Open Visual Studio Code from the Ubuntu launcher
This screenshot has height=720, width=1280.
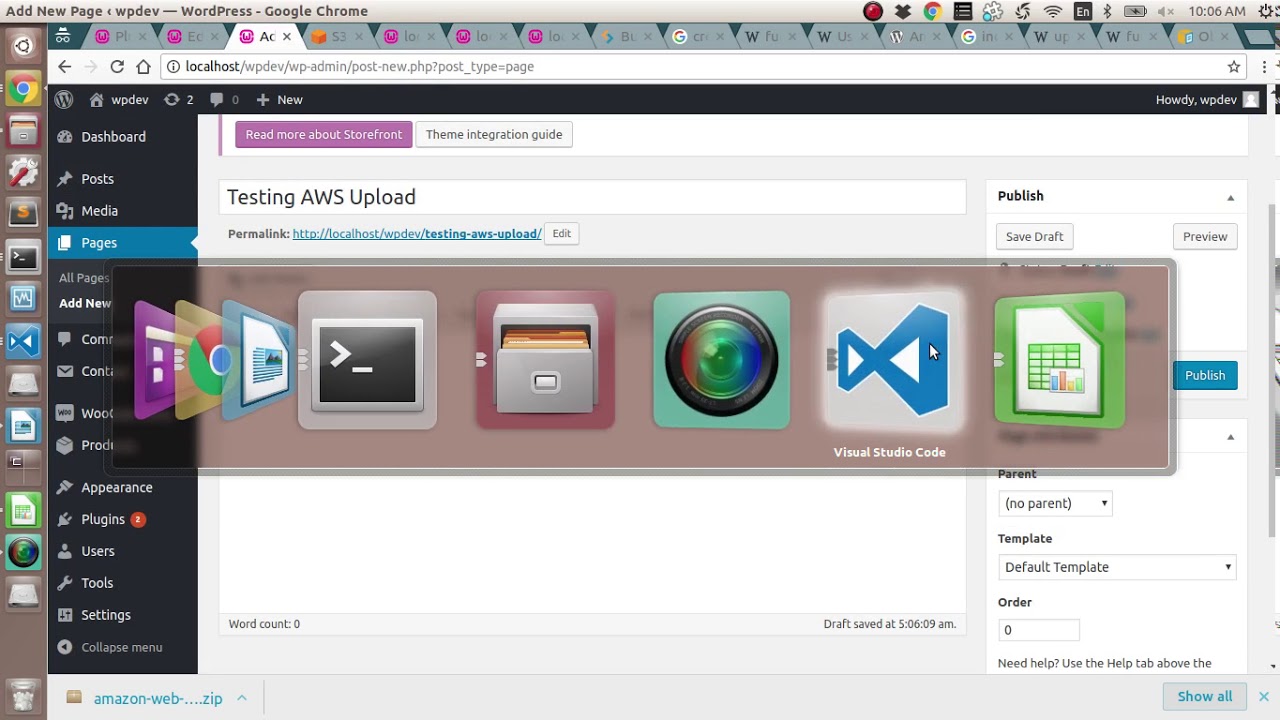(x=23, y=341)
